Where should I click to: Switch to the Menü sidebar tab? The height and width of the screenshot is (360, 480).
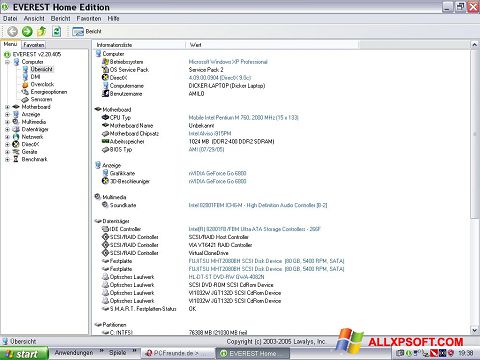10,44
